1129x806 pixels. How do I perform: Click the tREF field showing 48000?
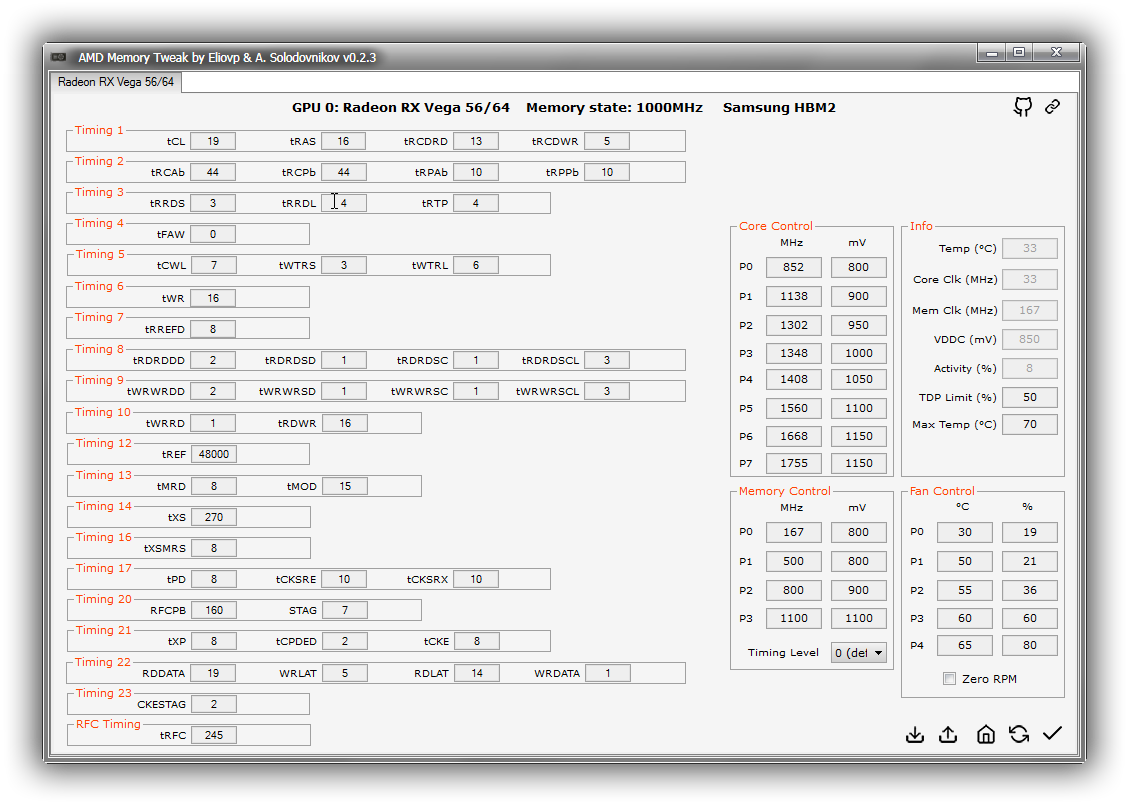point(214,455)
